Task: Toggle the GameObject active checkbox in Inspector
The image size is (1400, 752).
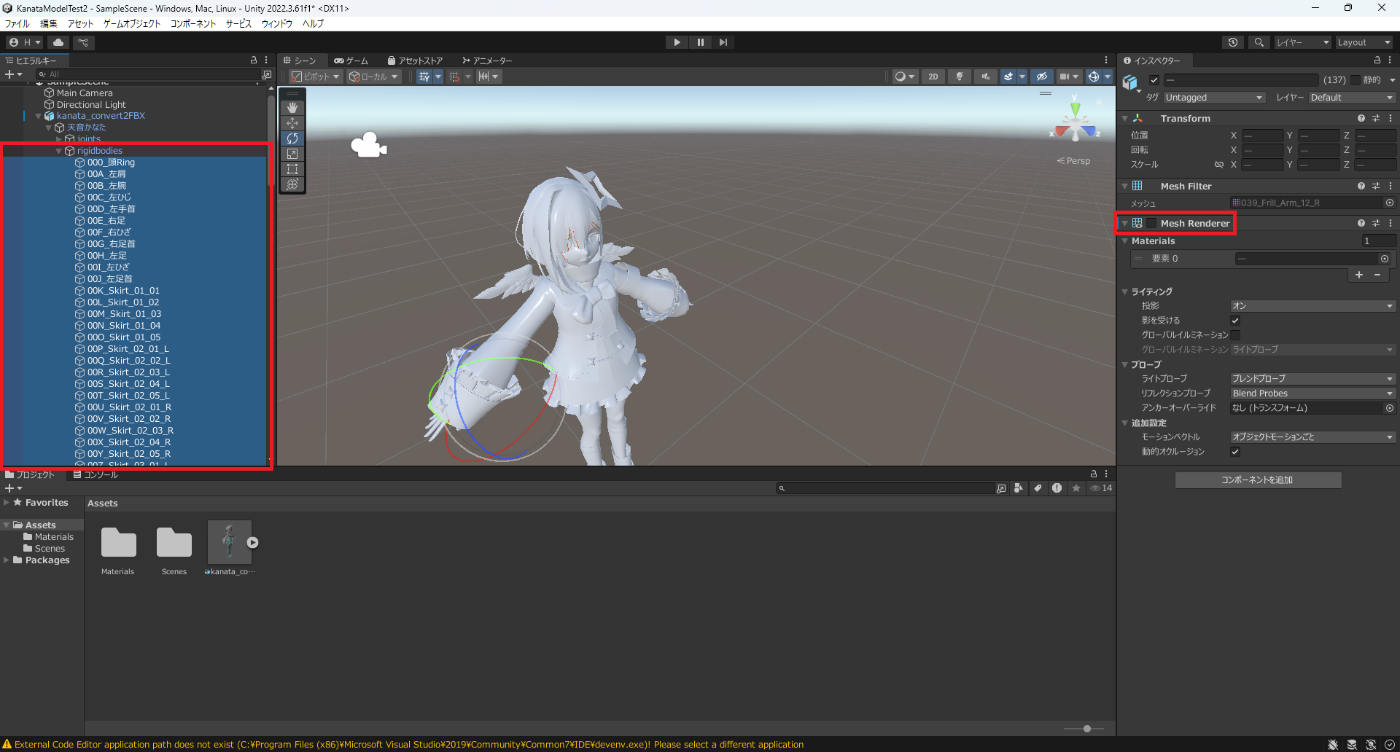Action: pyautogui.click(x=1154, y=80)
